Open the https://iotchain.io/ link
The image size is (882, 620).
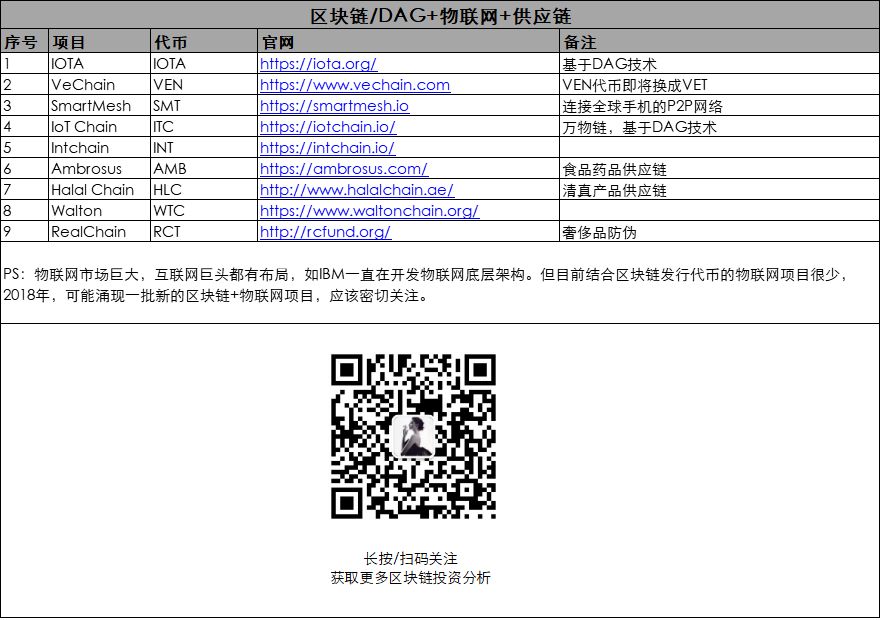click(328, 127)
